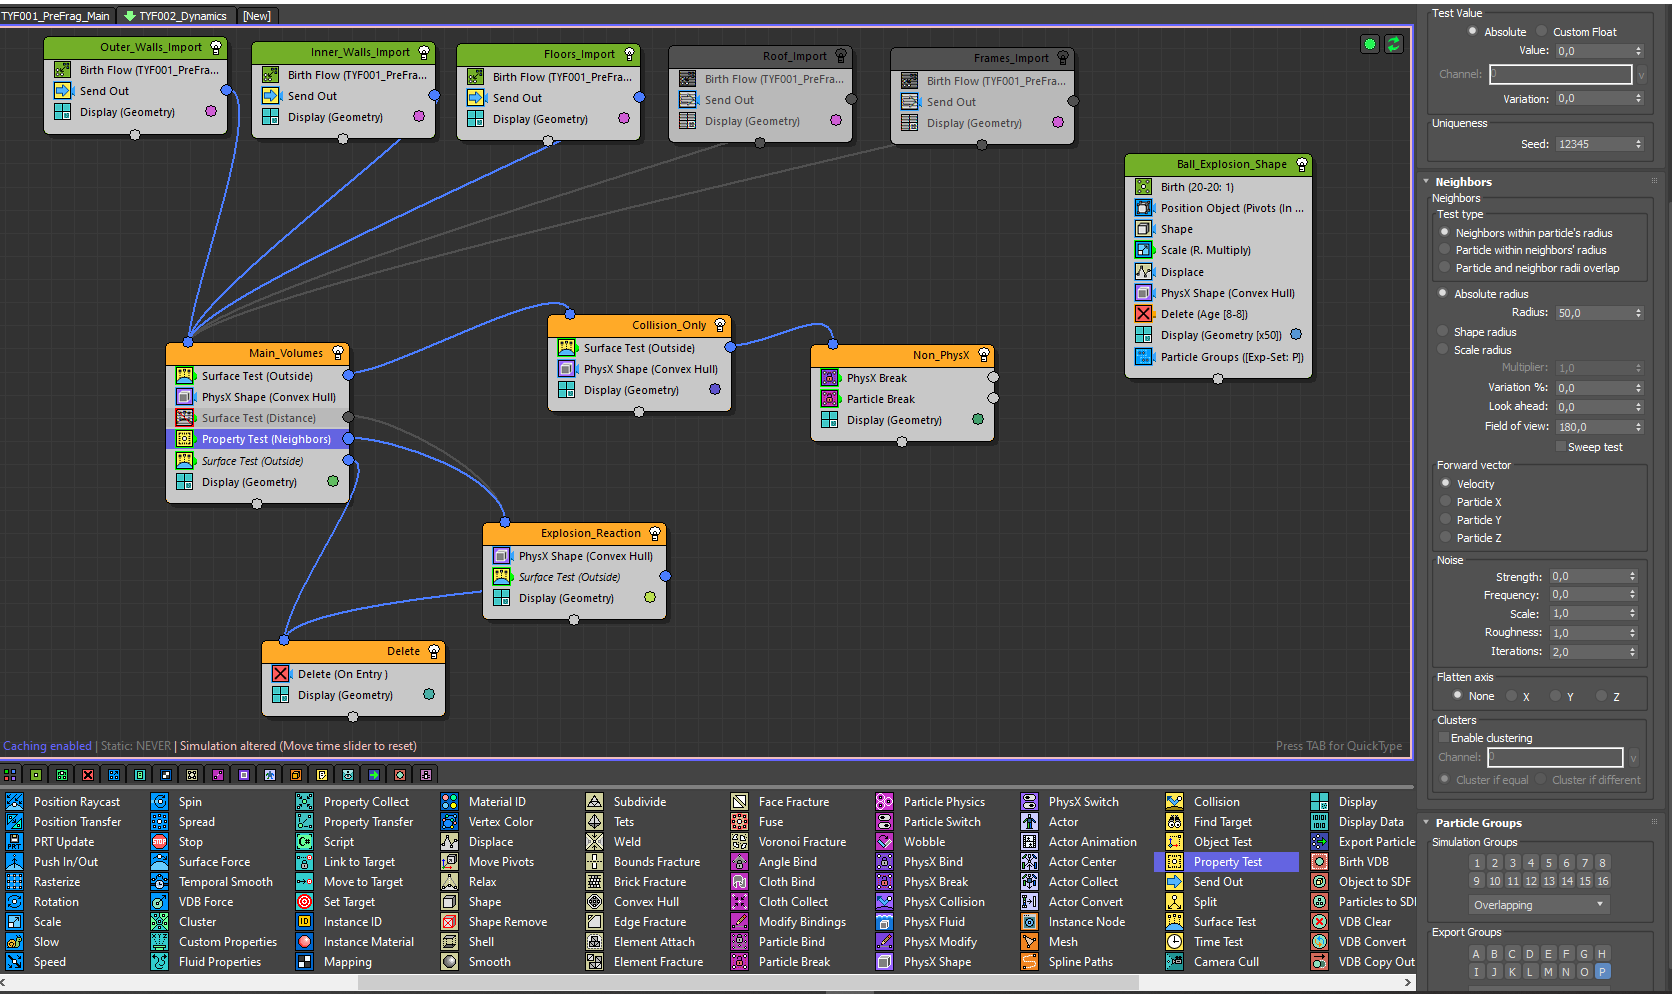Click the Collision_Only event header
Screen dimensions: 1672x994
tap(640, 325)
